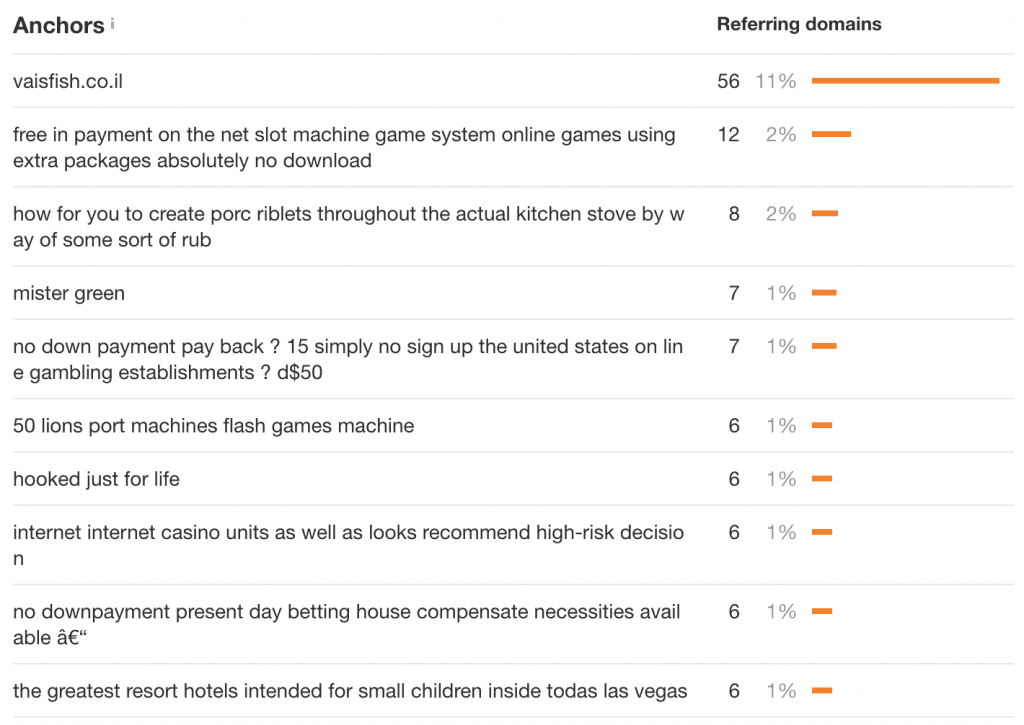Image resolution: width=1024 pixels, height=725 pixels.
Task: Click the orange bar in mister green row
Action: 824,293
